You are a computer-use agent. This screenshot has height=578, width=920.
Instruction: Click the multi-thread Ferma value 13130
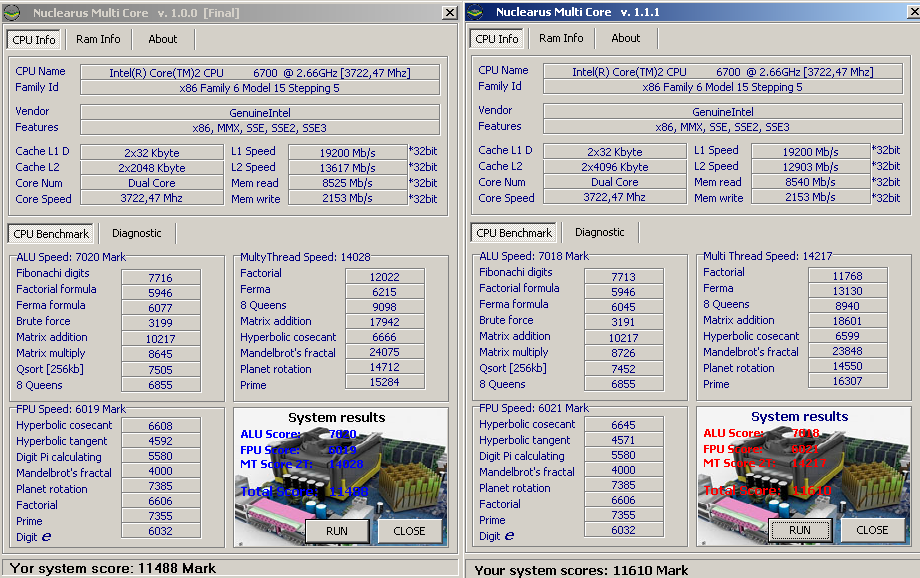coord(848,290)
